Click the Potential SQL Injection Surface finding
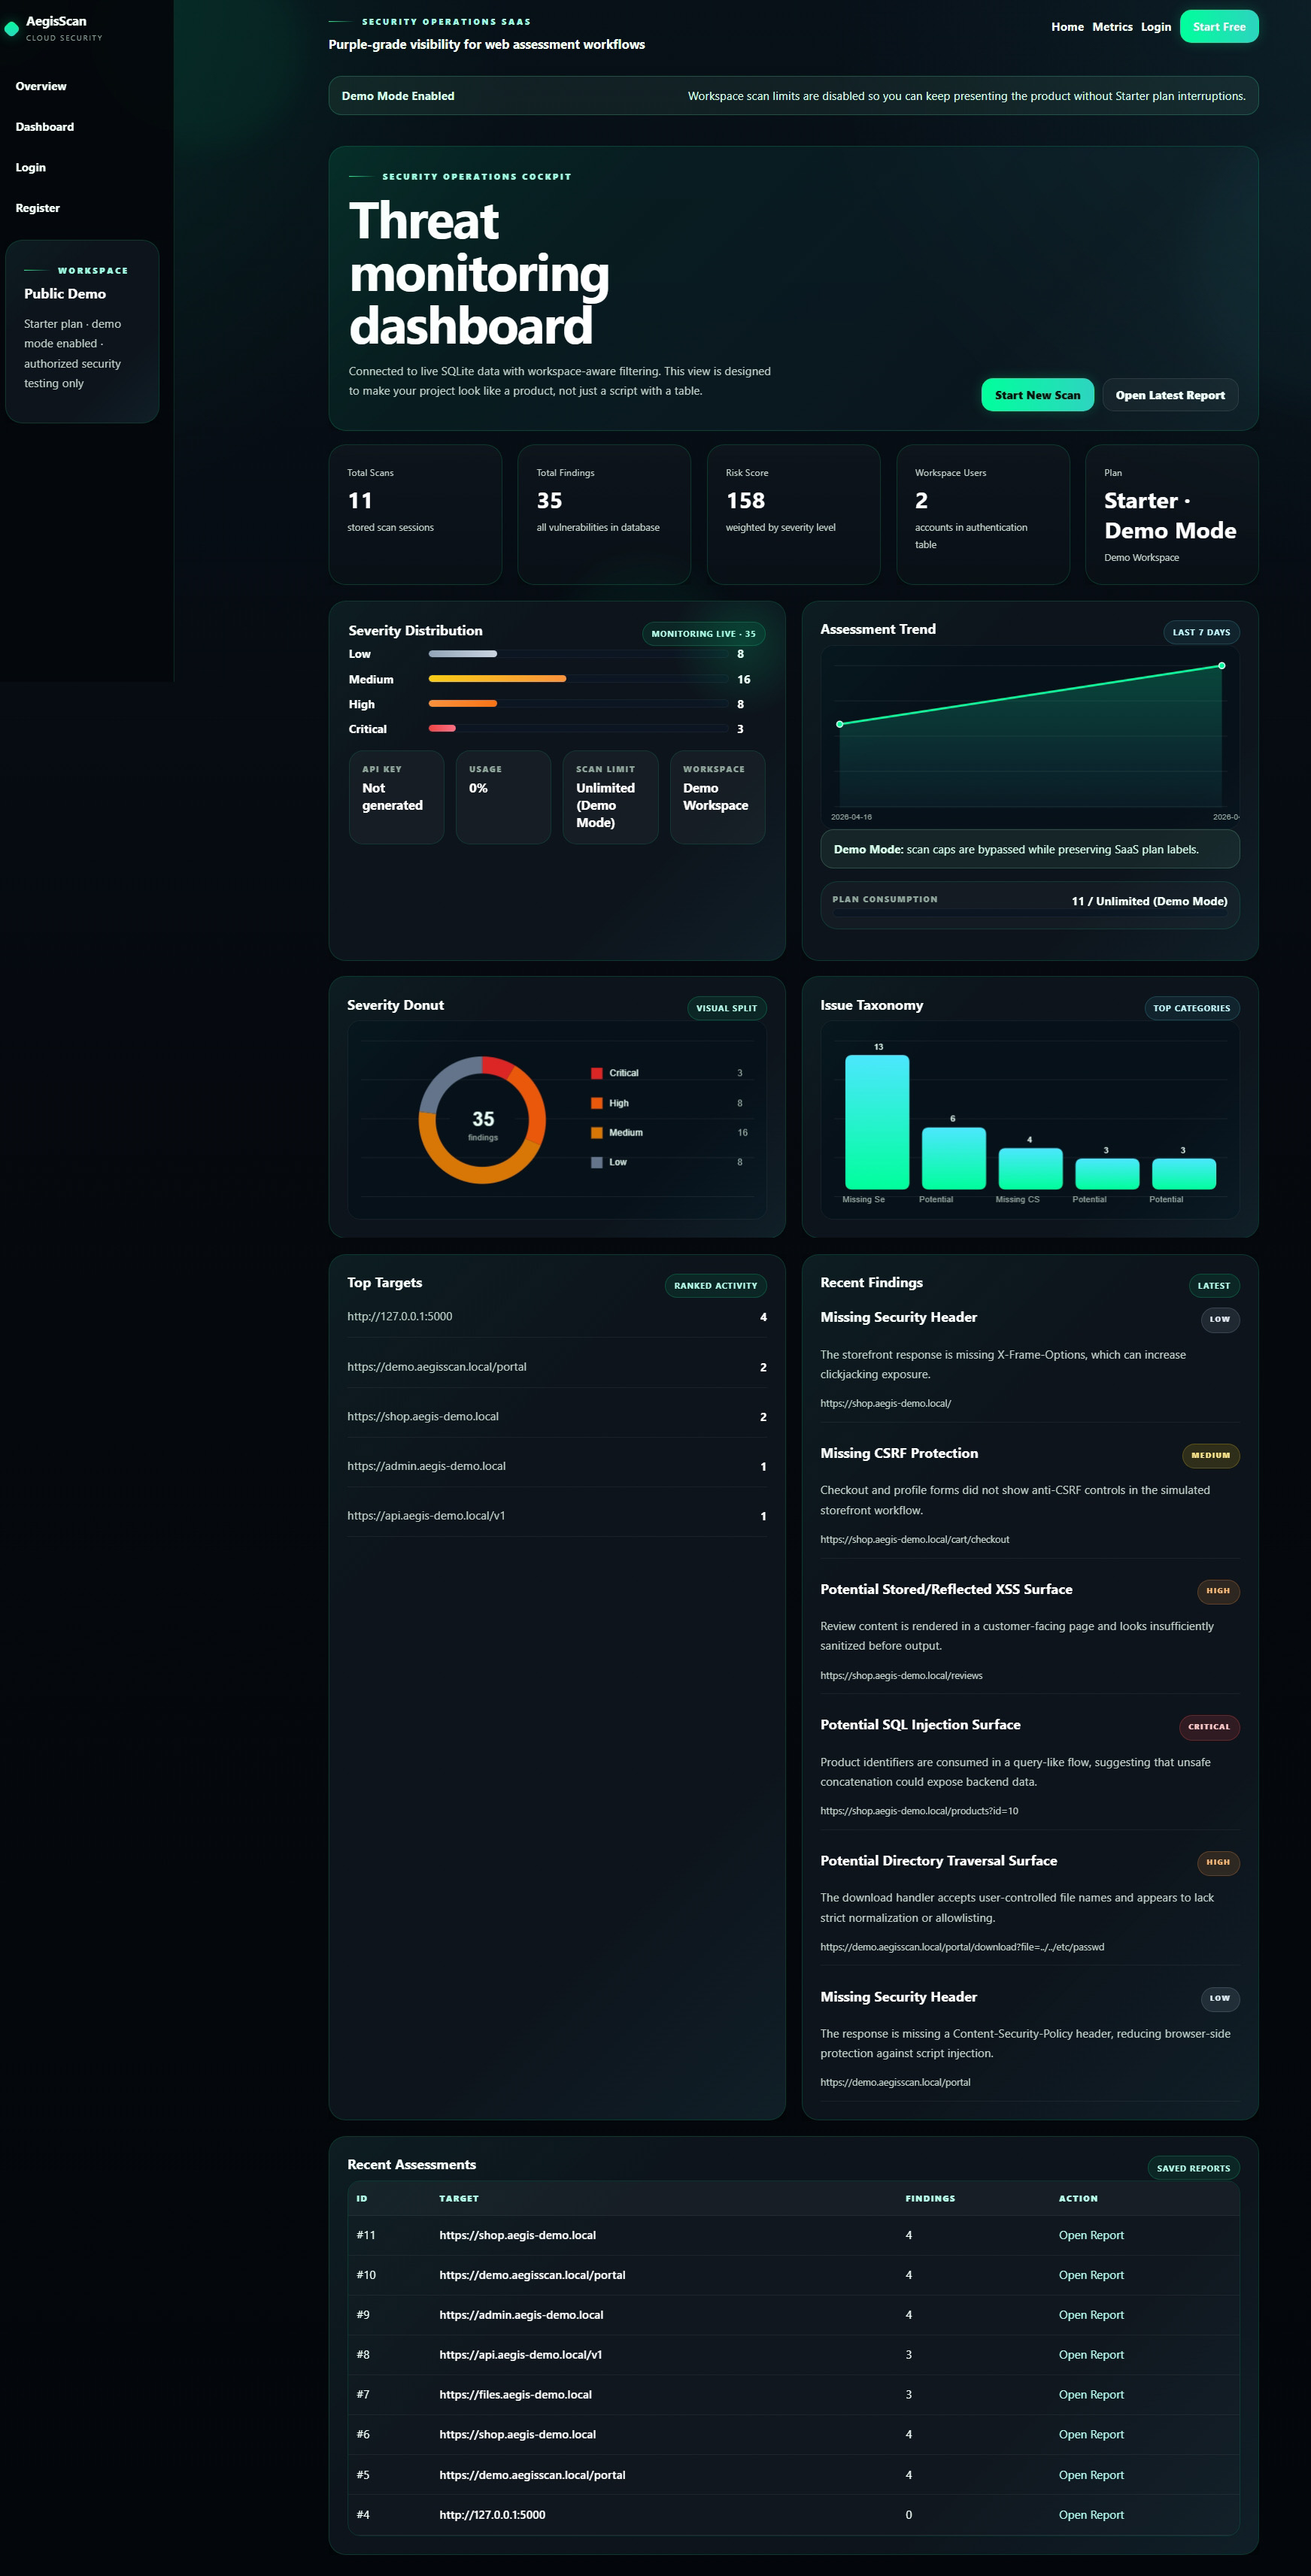This screenshot has width=1311, height=2576. (920, 1725)
